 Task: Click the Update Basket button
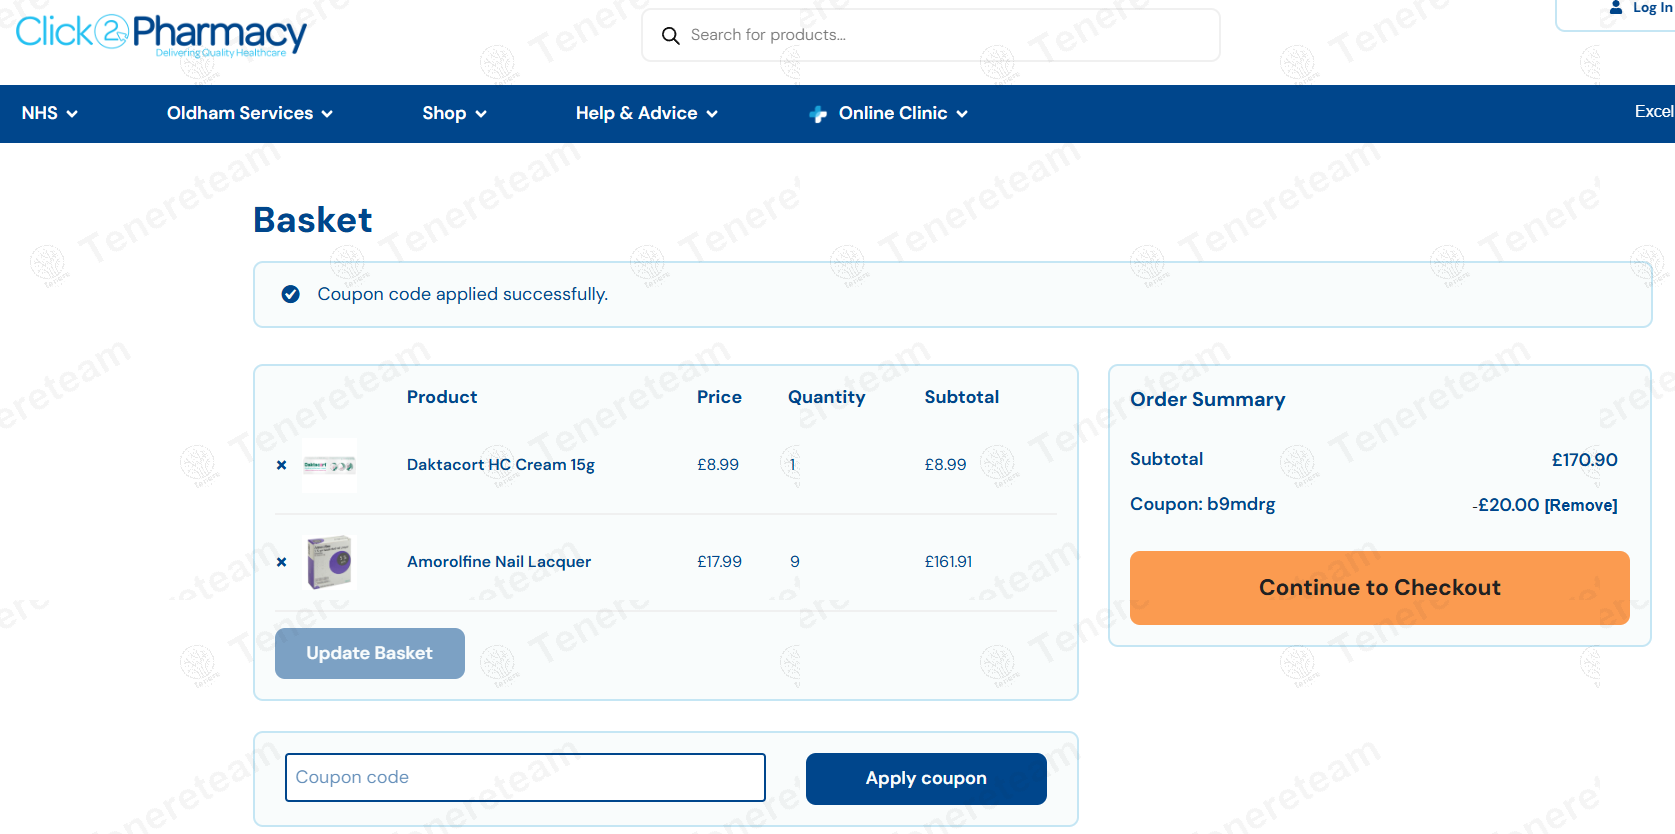point(369,653)
